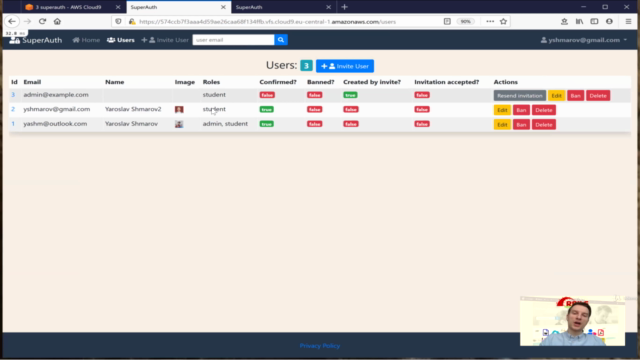Open the Privacy Policy footer link
This screenshot has width=640, height=360.
pyautogui.click(x=320, y=346)
